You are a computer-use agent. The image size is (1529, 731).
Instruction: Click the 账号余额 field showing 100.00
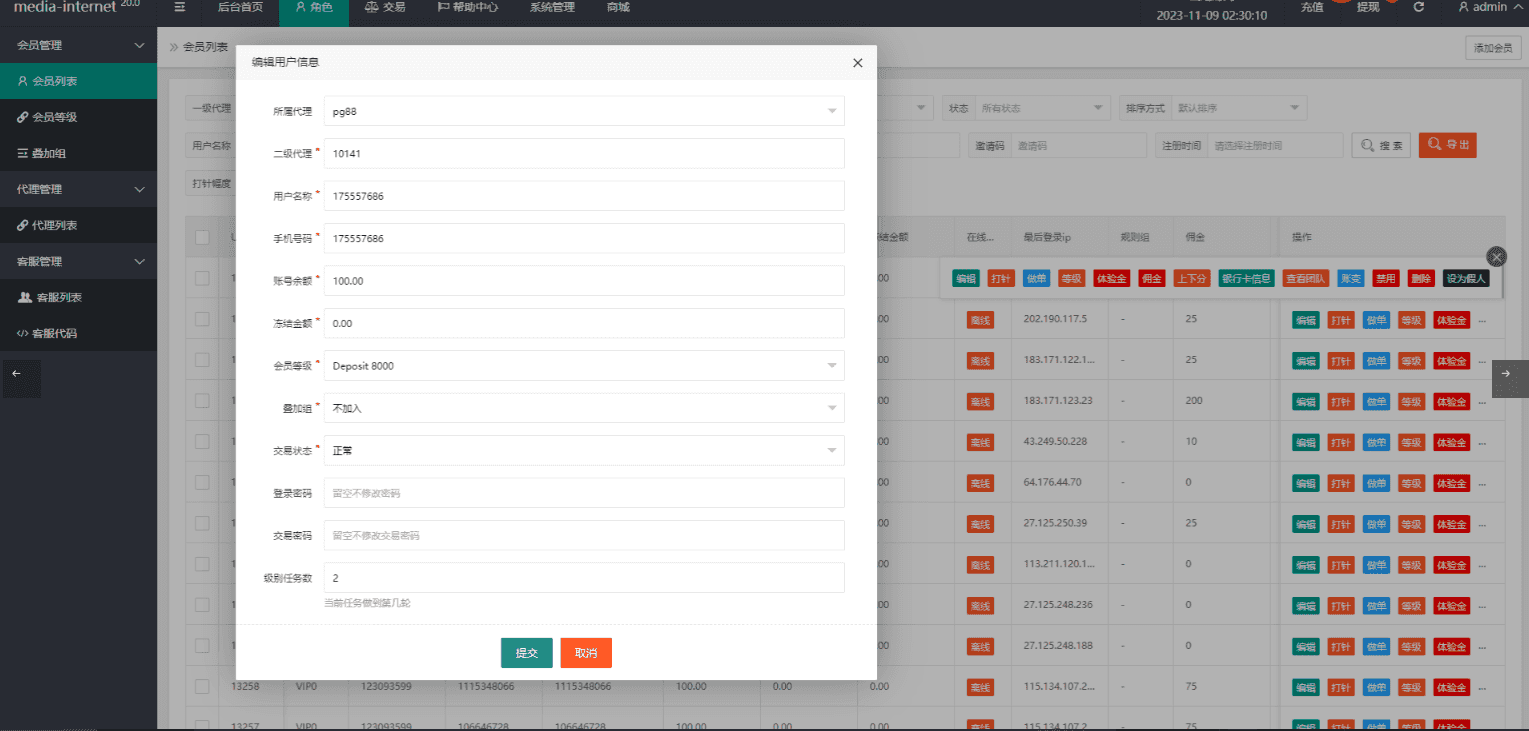click(x=584, y=281)
